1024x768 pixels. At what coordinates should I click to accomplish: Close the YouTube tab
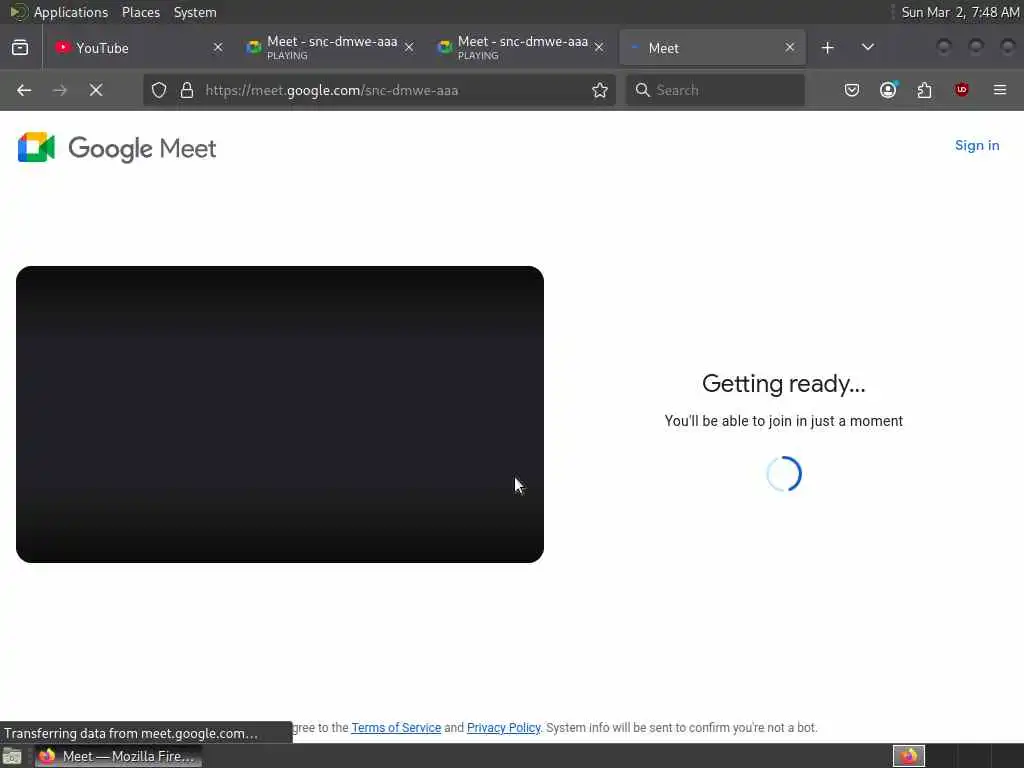[x=218, y=48]
